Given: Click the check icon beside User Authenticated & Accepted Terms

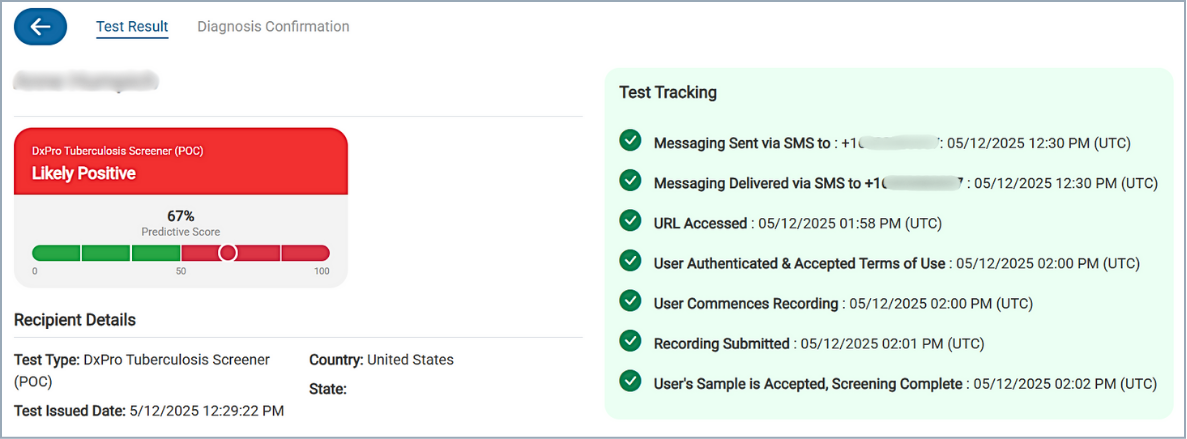Looking at the screenshot, I should click(630, 261).
